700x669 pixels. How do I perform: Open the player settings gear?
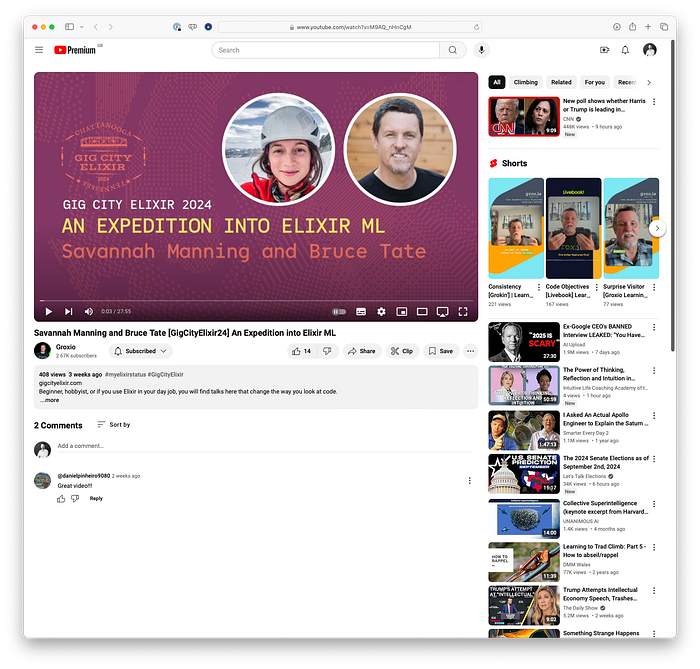click(381, 312)
